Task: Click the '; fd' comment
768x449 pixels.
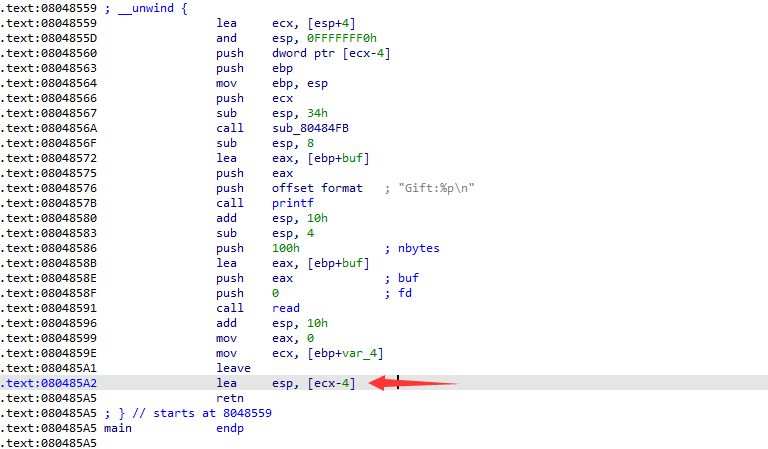Action: pyautogui.click(x=398, y=293)
